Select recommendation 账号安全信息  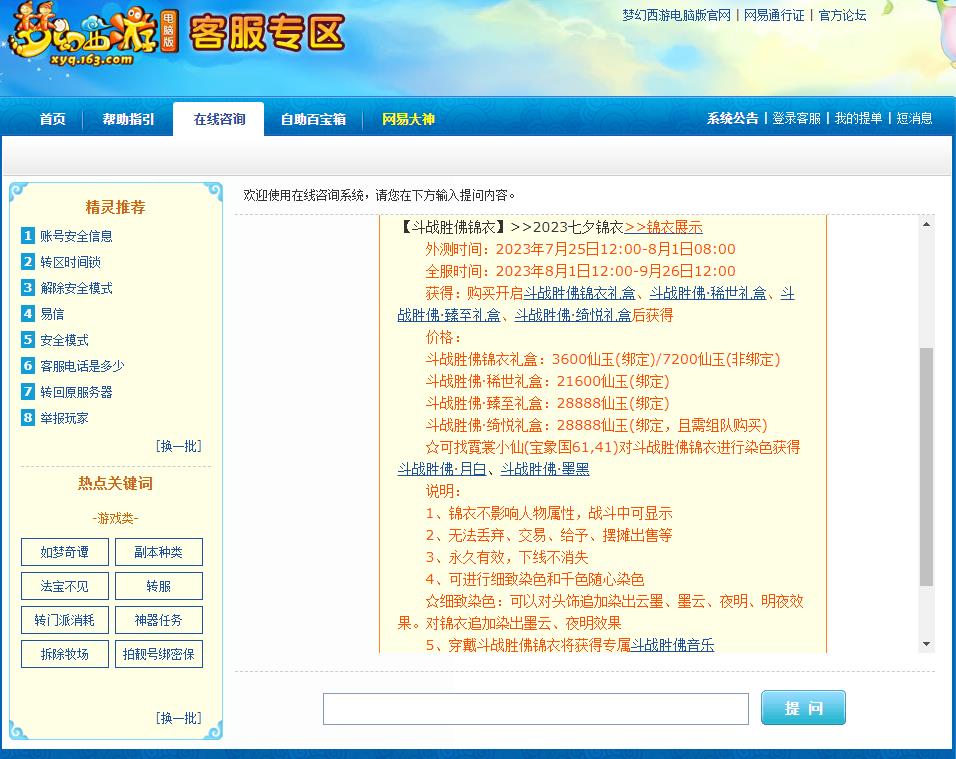[76, 236]
